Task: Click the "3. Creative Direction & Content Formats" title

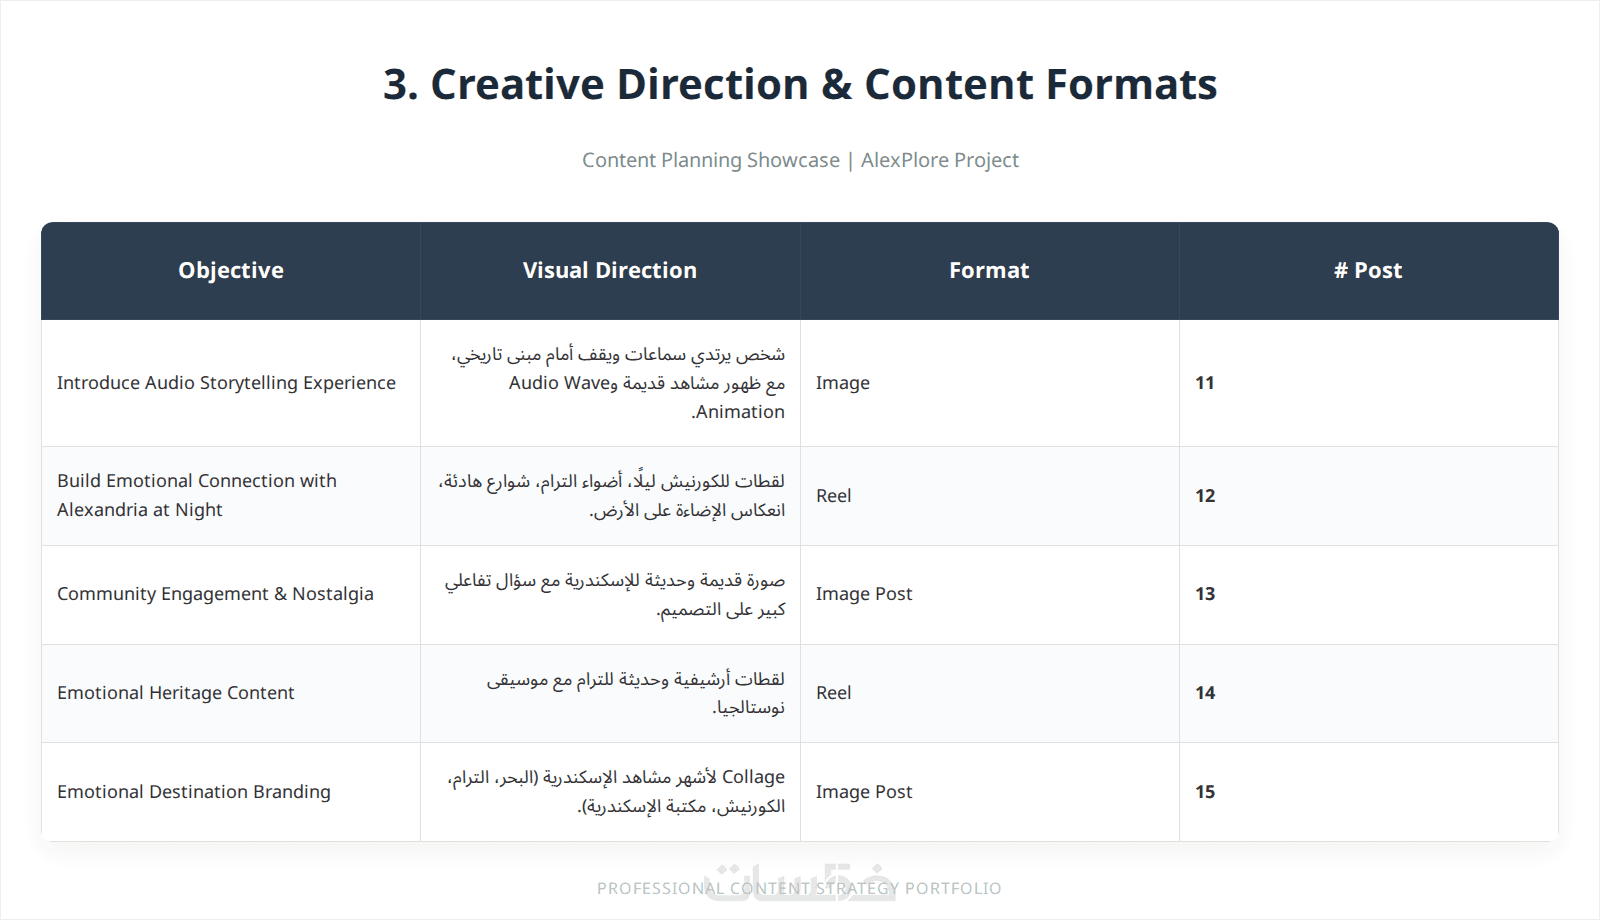Action: 800,84
